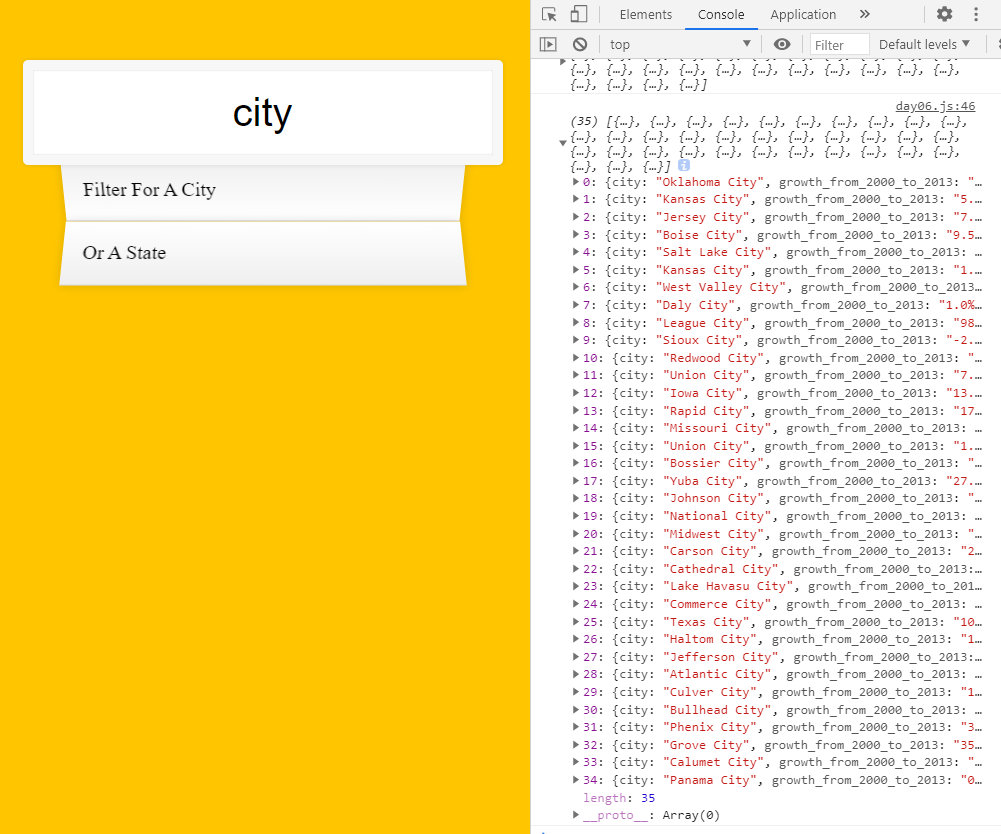Expand entry 22 Cathedral City
1001x834 pixels.
576,570
